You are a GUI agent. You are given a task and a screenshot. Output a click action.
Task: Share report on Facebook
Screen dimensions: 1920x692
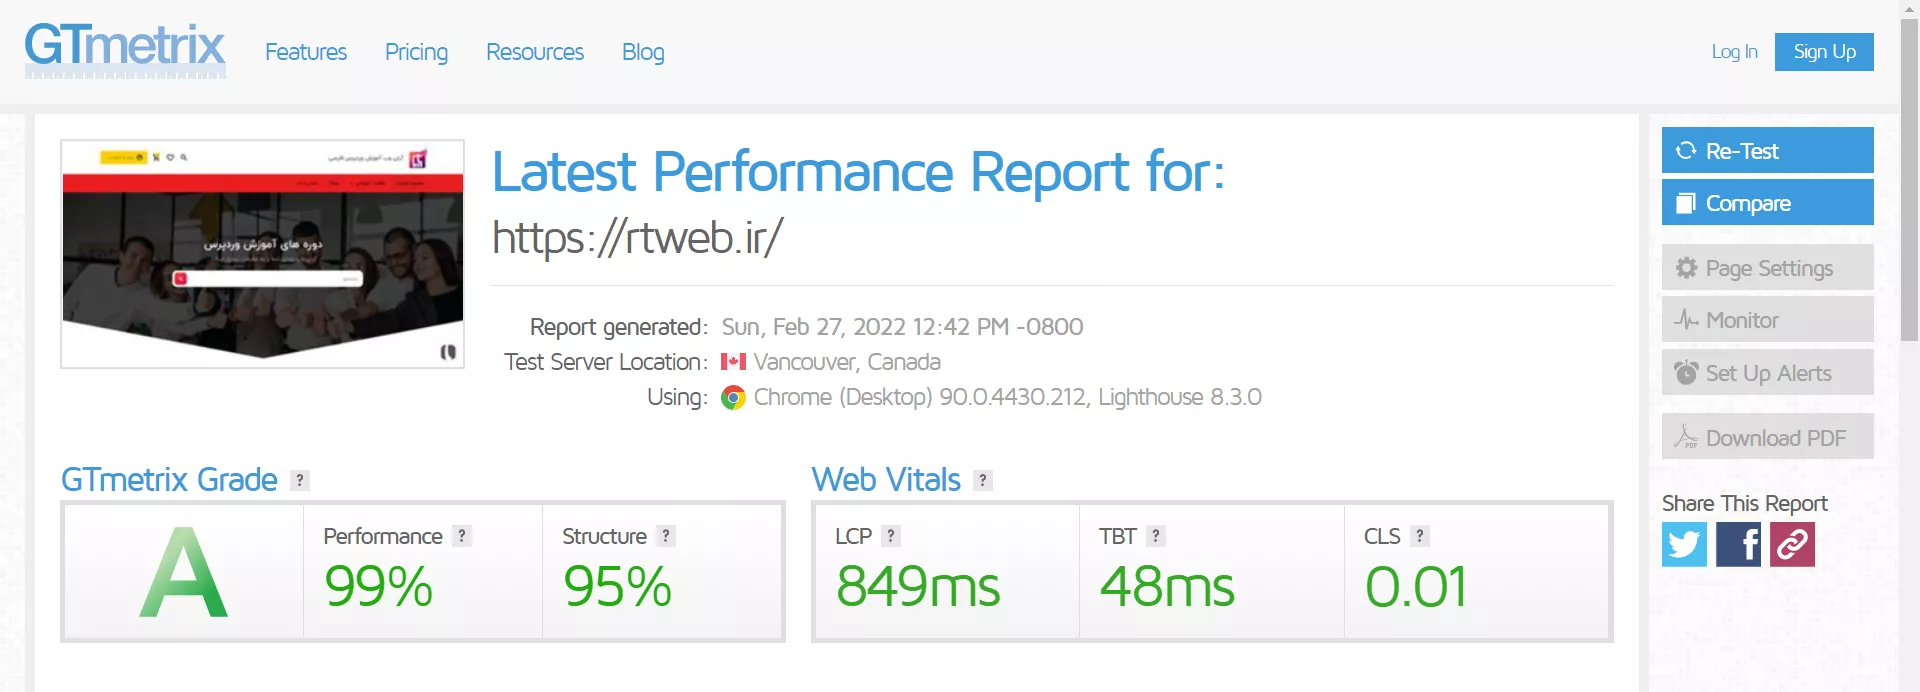[1738, 545]
